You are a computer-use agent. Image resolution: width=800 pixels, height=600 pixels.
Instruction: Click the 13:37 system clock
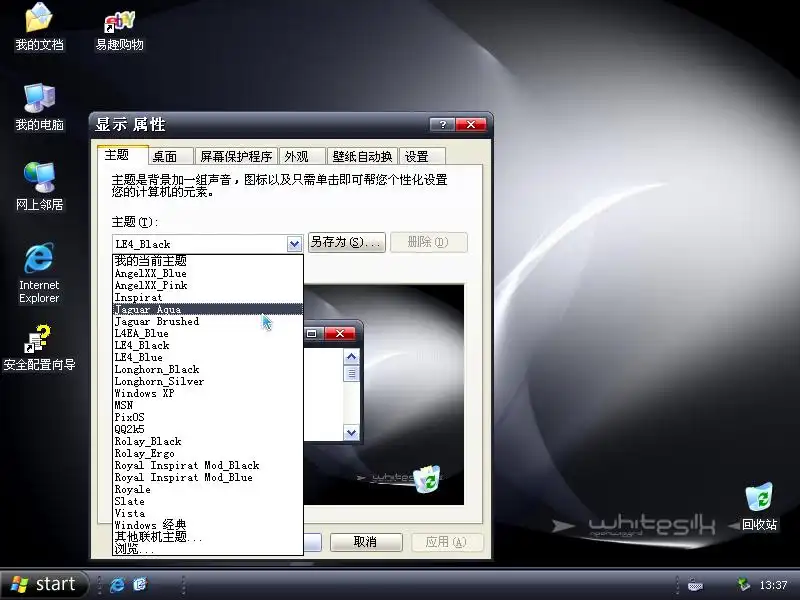click(773, 585)
